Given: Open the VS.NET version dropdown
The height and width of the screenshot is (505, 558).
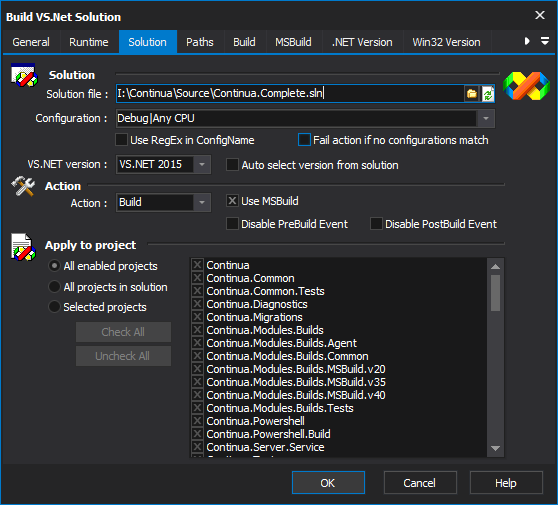Looking at the screenshot, I should [x=202, y=164].
